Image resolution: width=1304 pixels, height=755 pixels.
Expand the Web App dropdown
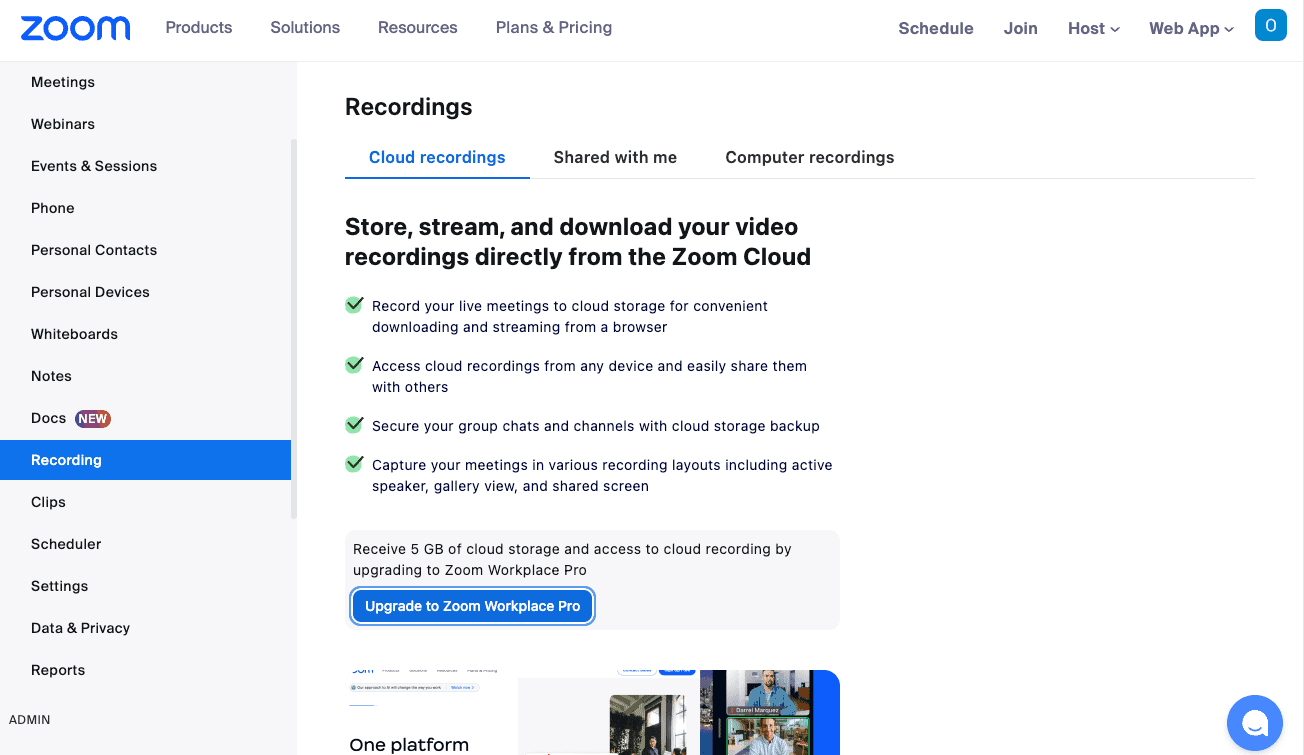pos(1190,28)
